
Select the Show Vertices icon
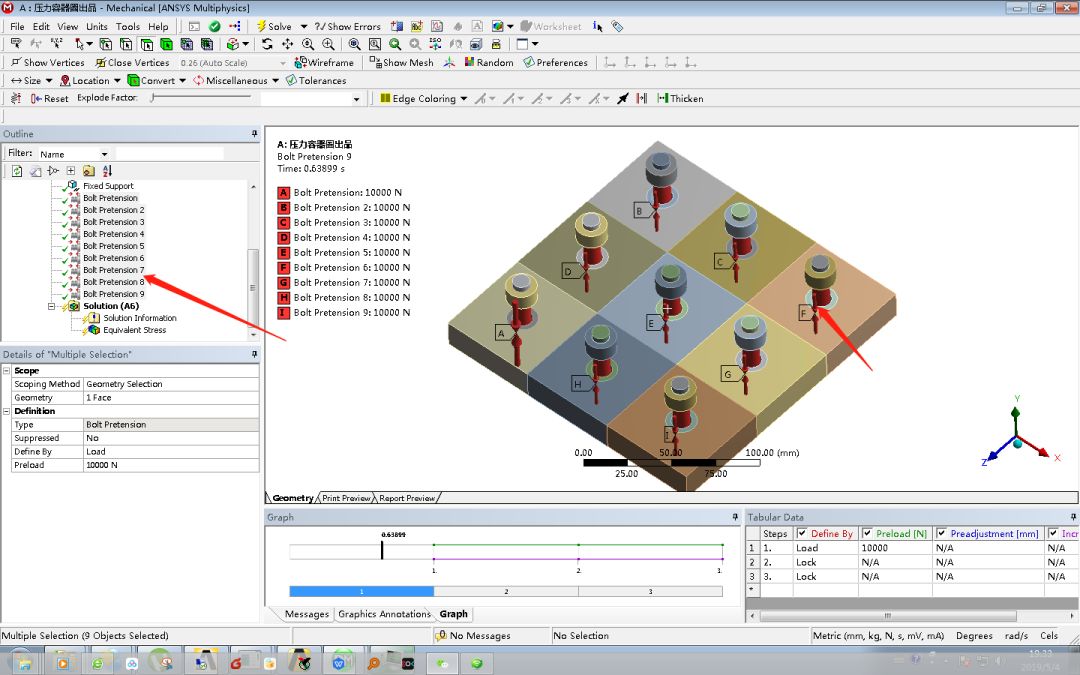(15, 62)
